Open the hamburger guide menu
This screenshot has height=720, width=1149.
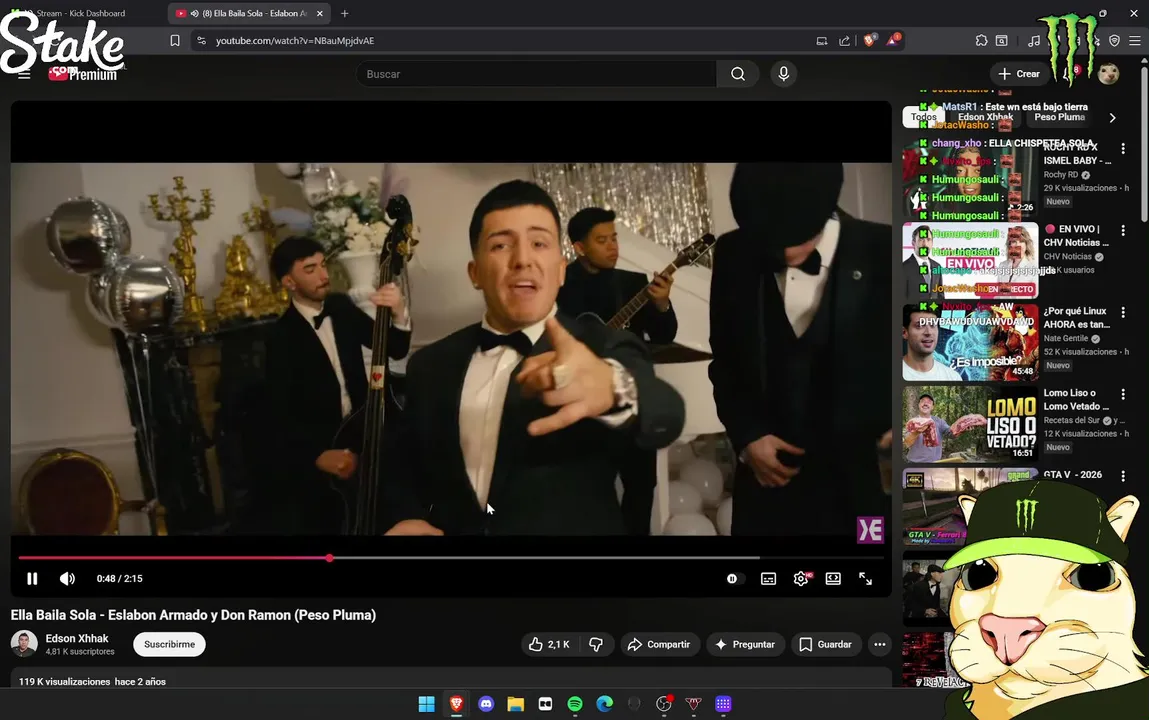pos(24,75)
